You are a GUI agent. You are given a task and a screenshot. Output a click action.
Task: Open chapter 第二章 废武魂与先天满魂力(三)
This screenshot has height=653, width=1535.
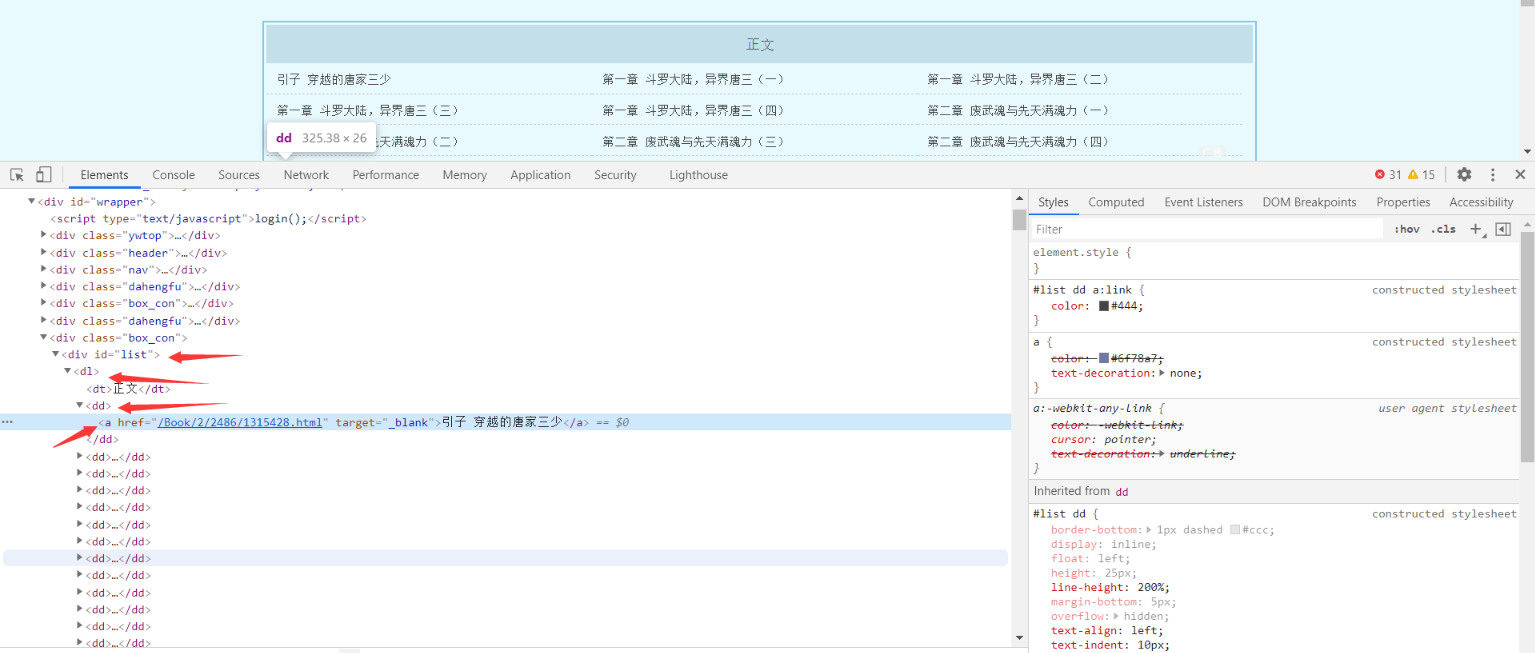[x=693, y=142]
